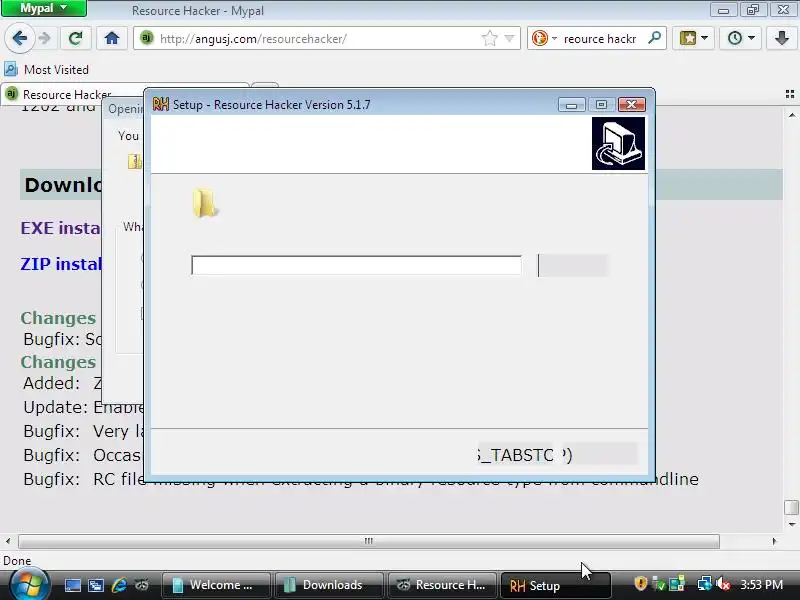This screenshot has height=600, width=800.
Task: Close the Setup window
Action: click(632, 105)
